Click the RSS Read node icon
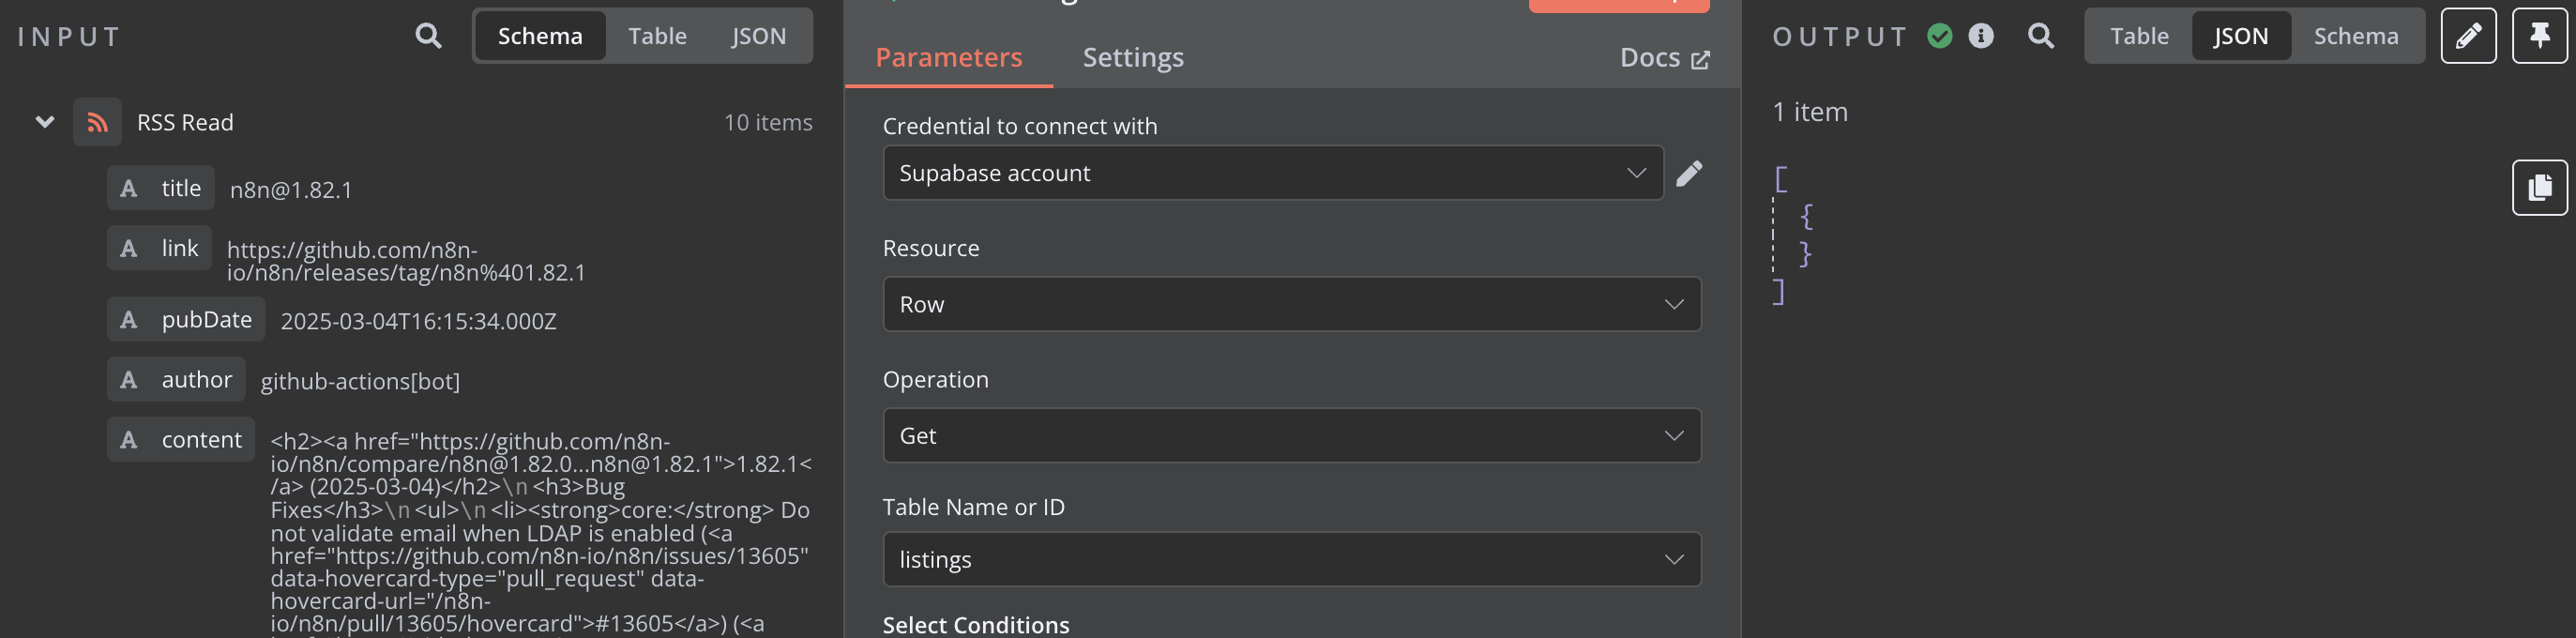 pyautogui.click(x=97, y=122)
